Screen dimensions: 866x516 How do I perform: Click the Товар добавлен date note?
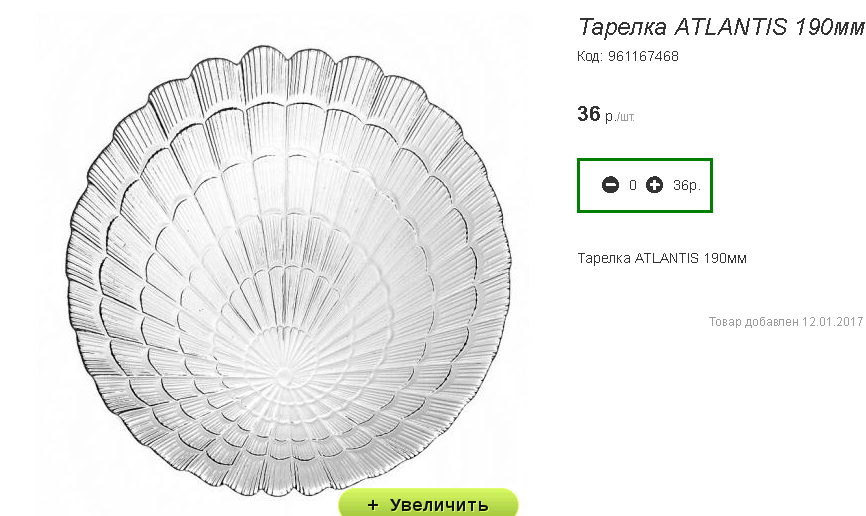click(785, 322)
